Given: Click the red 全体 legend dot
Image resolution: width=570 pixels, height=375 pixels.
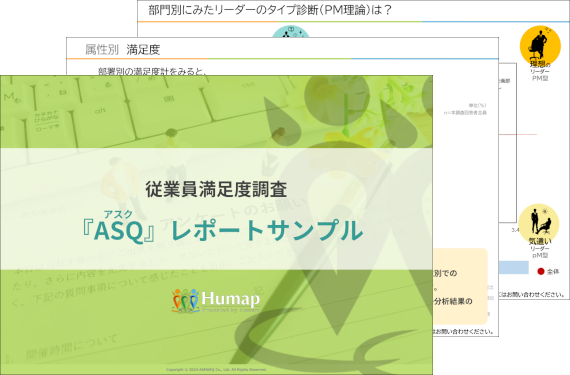Looking at the screenshot, I should click(x=541, y=271).
